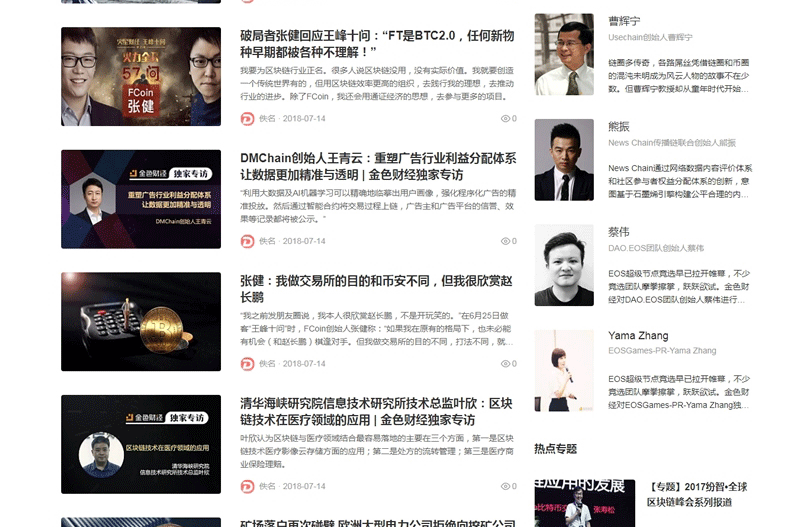Open 熊振 name link
The width and height of the screenshot is (800, 527).
(619, 127)
